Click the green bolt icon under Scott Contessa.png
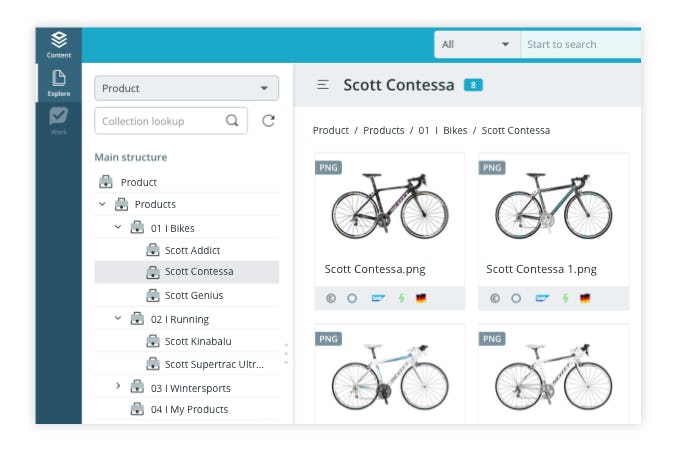Viewport: 675px width, 450px height. [x=401, y=298]
